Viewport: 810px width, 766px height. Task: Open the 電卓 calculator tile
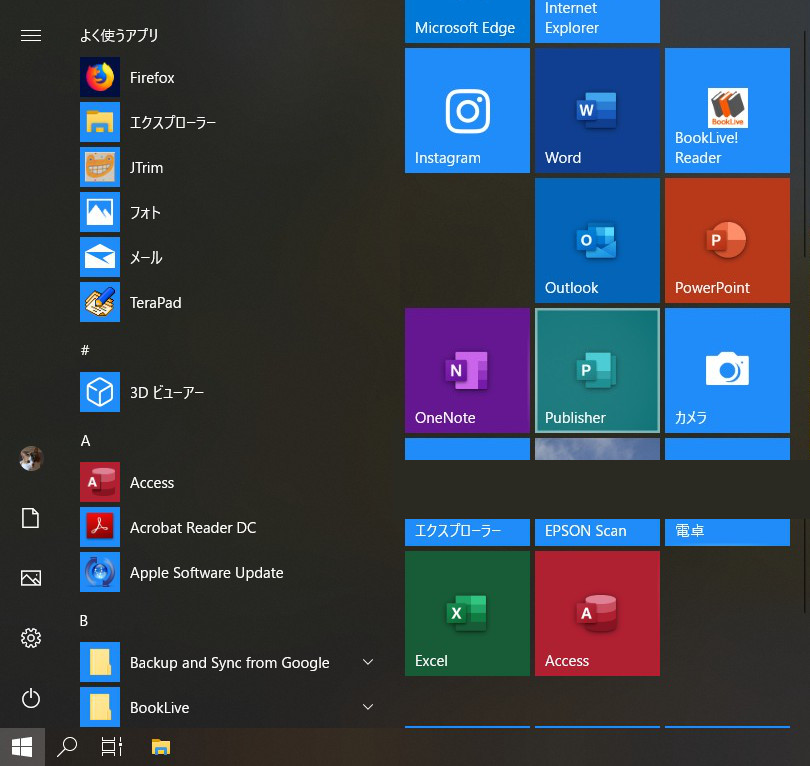[727, 532]
